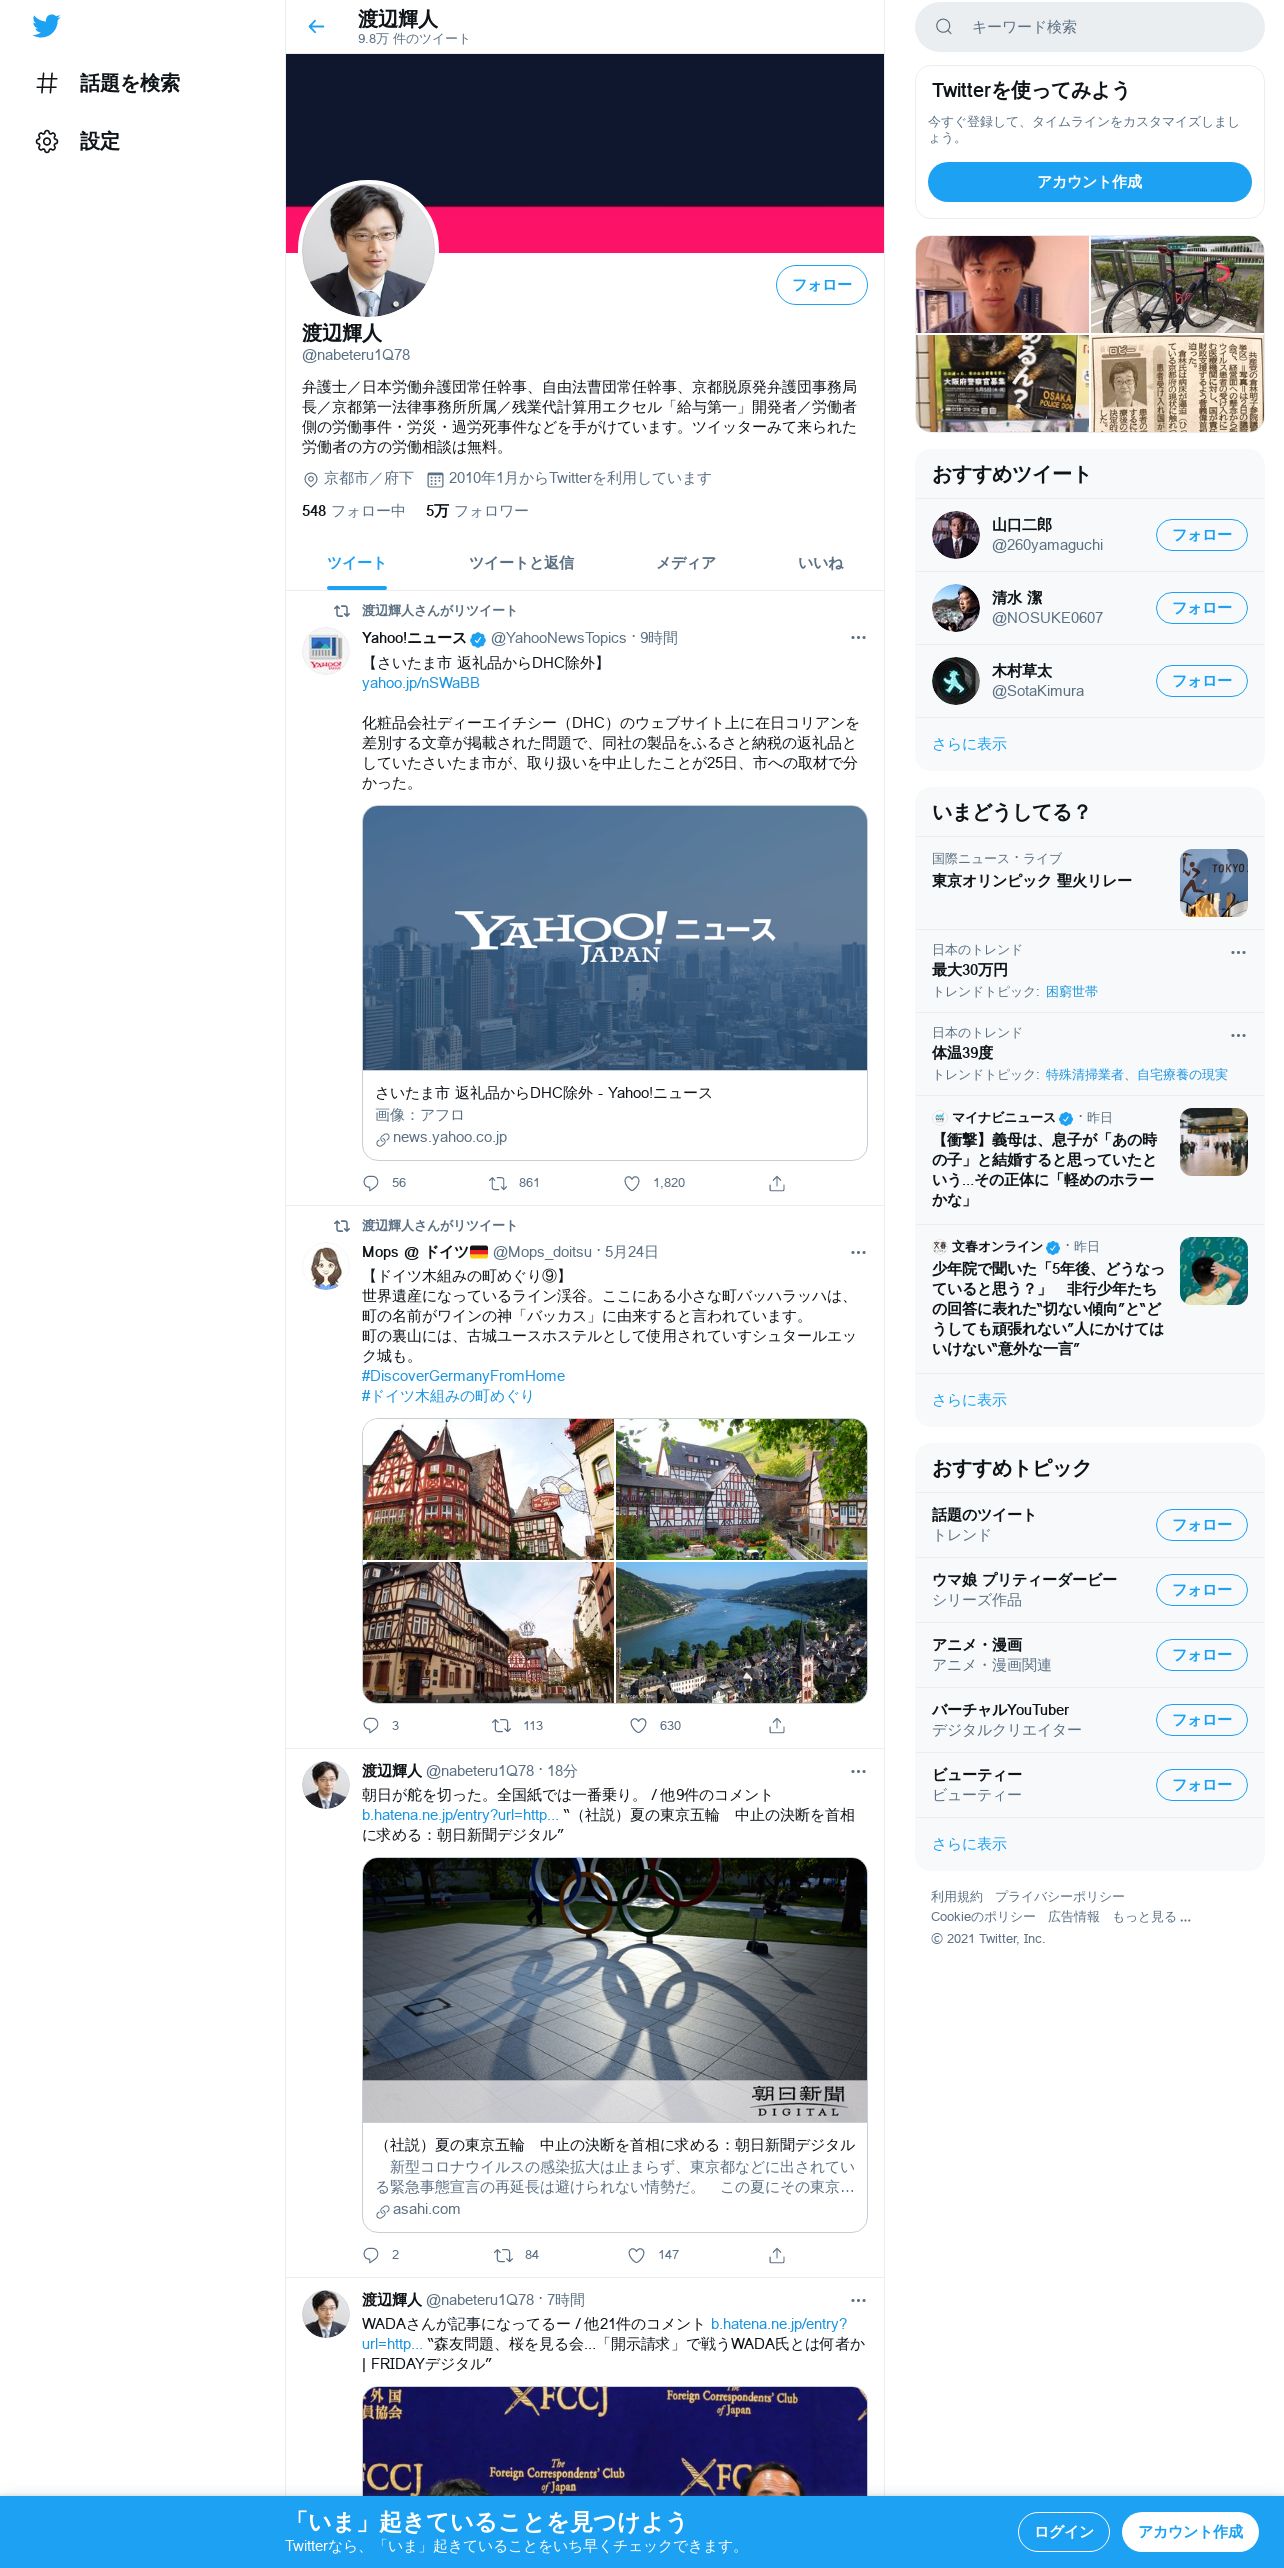The image size is (1284, 2568).
Task: Switch to メディア tab
Action: tap(685, 563)
